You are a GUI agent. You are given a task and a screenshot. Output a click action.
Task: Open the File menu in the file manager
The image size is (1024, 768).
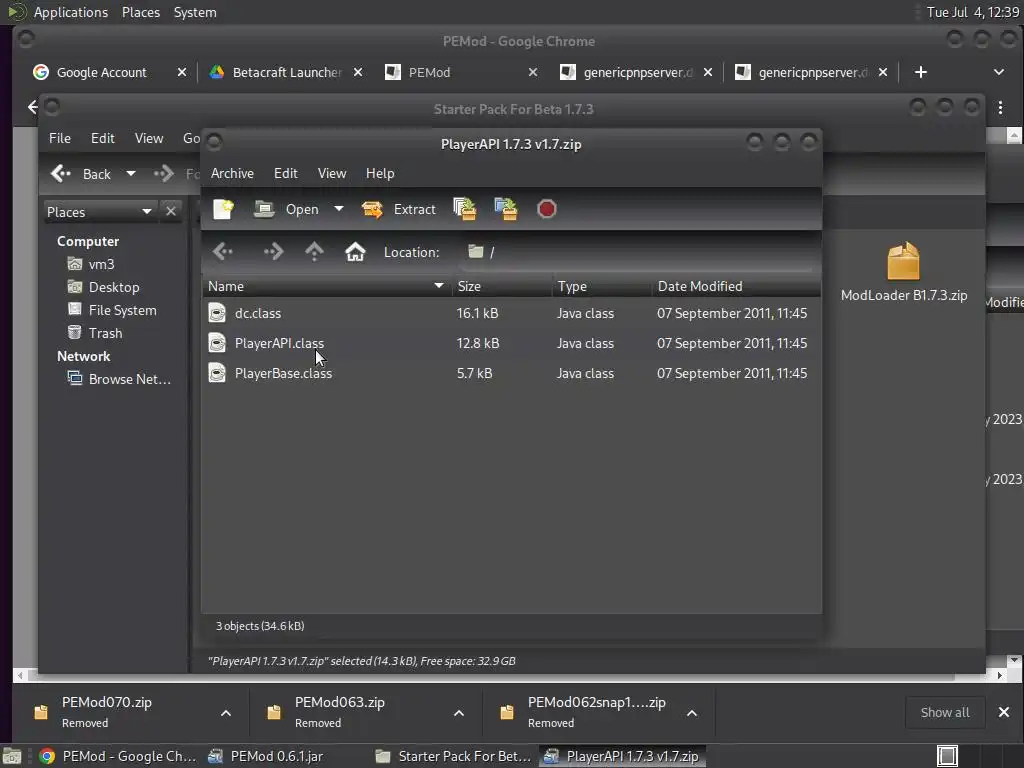coord(59,138)
